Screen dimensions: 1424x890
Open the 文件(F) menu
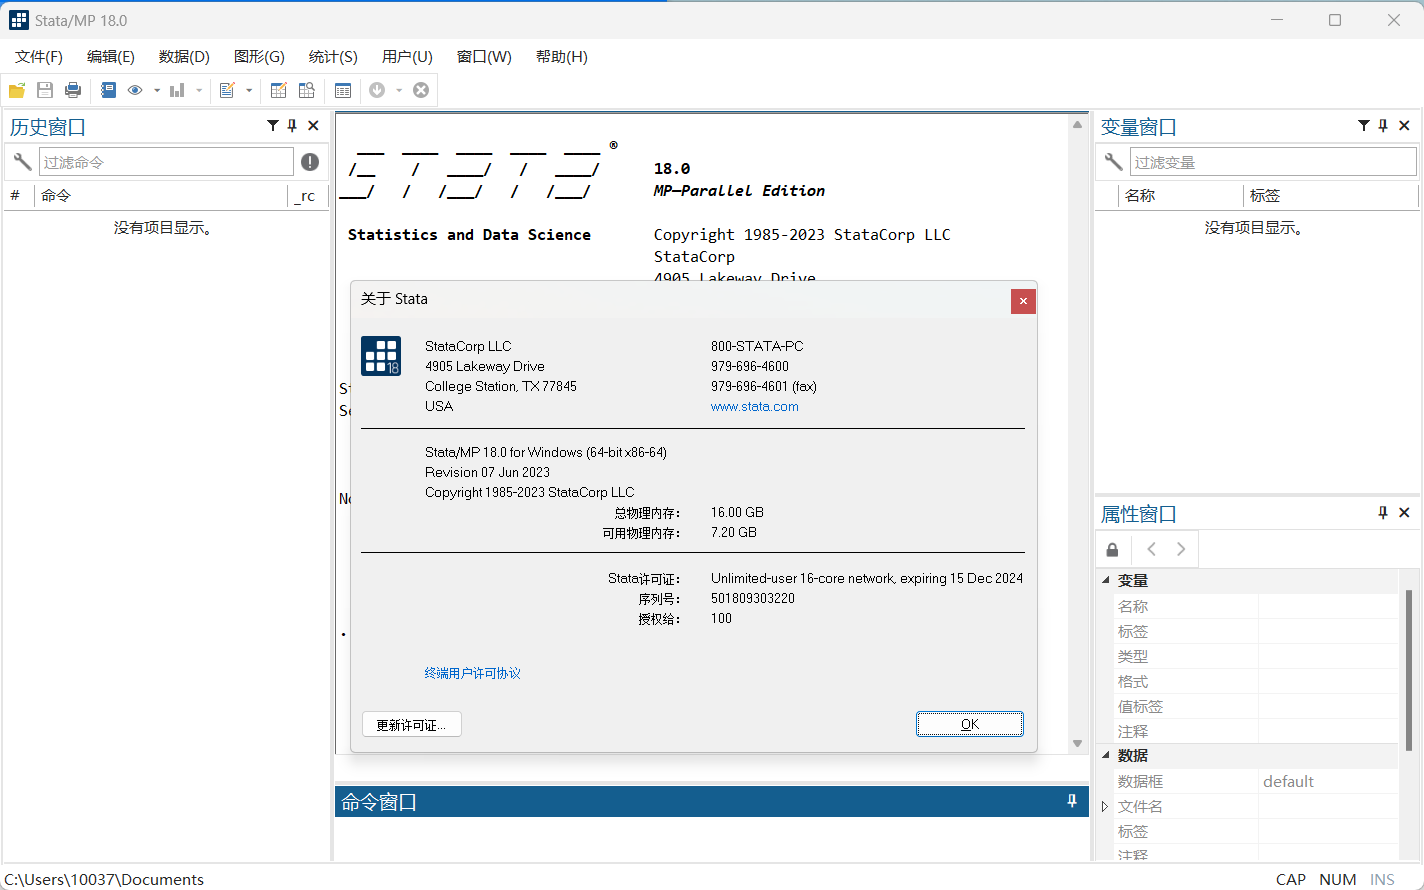point(39,57)
